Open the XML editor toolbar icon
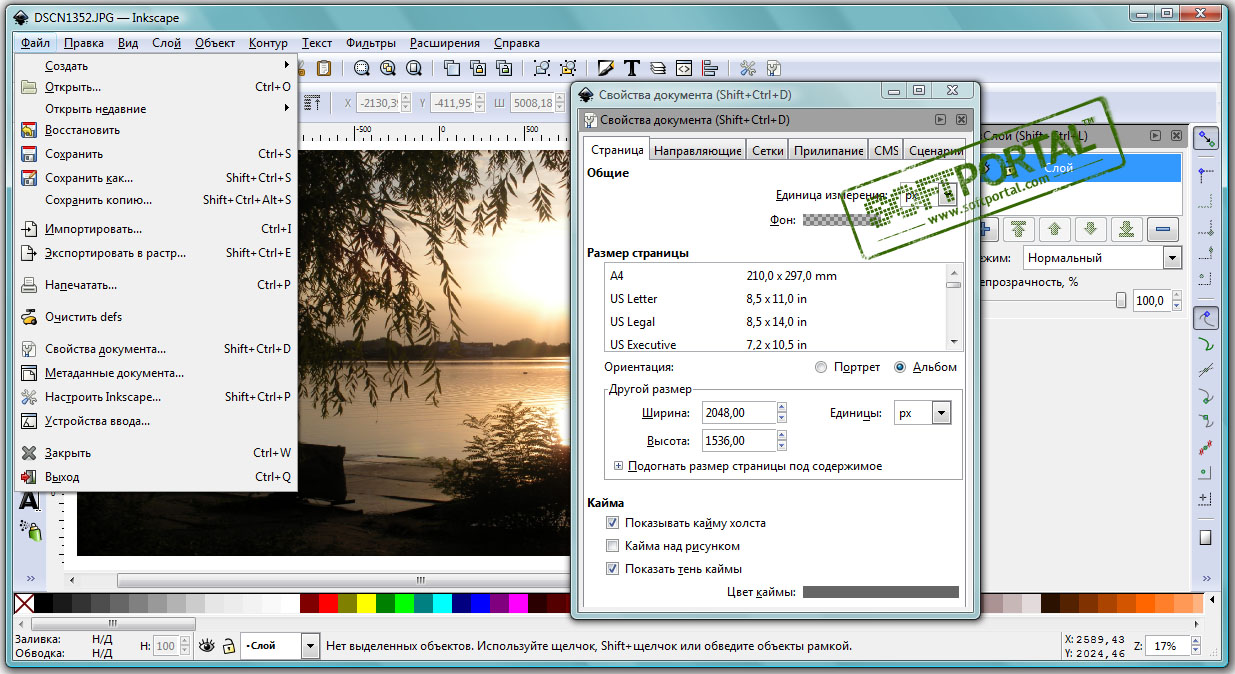The height and width of the screenshot is (674, 1235). 684,68
